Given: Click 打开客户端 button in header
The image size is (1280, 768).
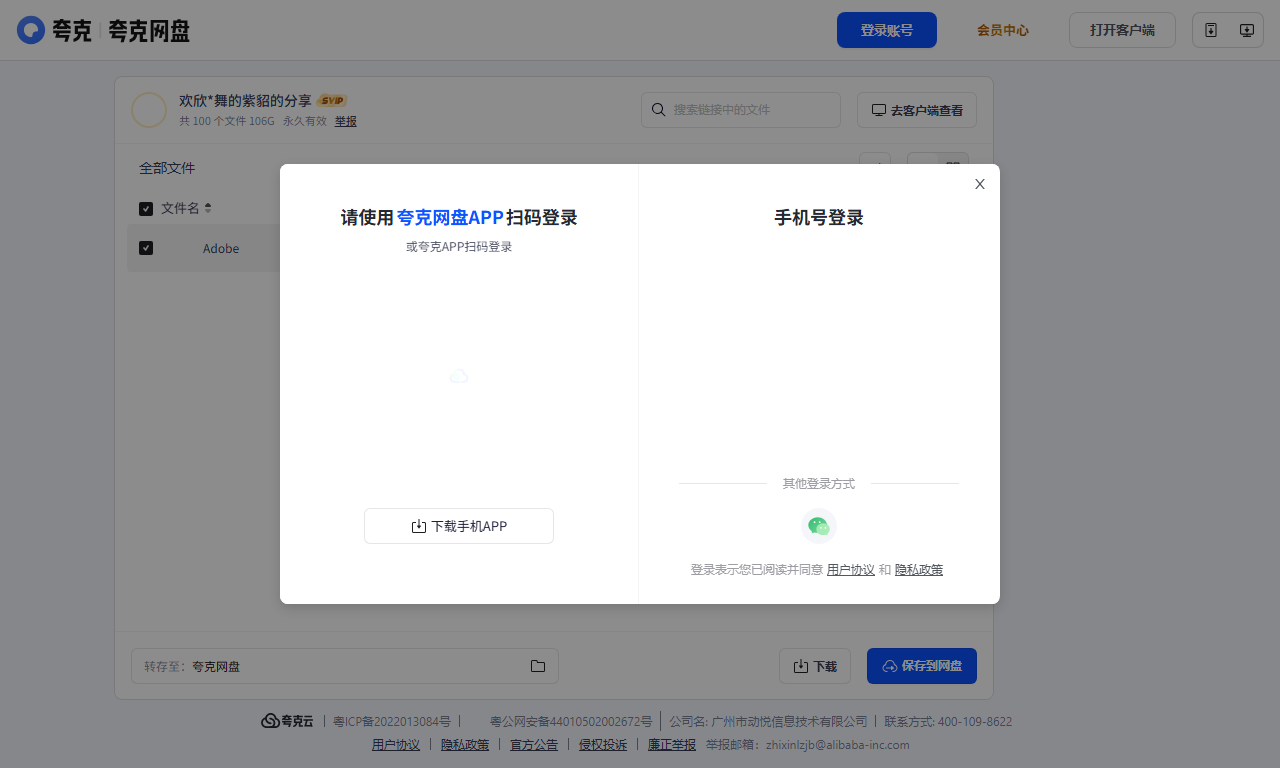Looking at the screenshot, I should [1122, 30].
